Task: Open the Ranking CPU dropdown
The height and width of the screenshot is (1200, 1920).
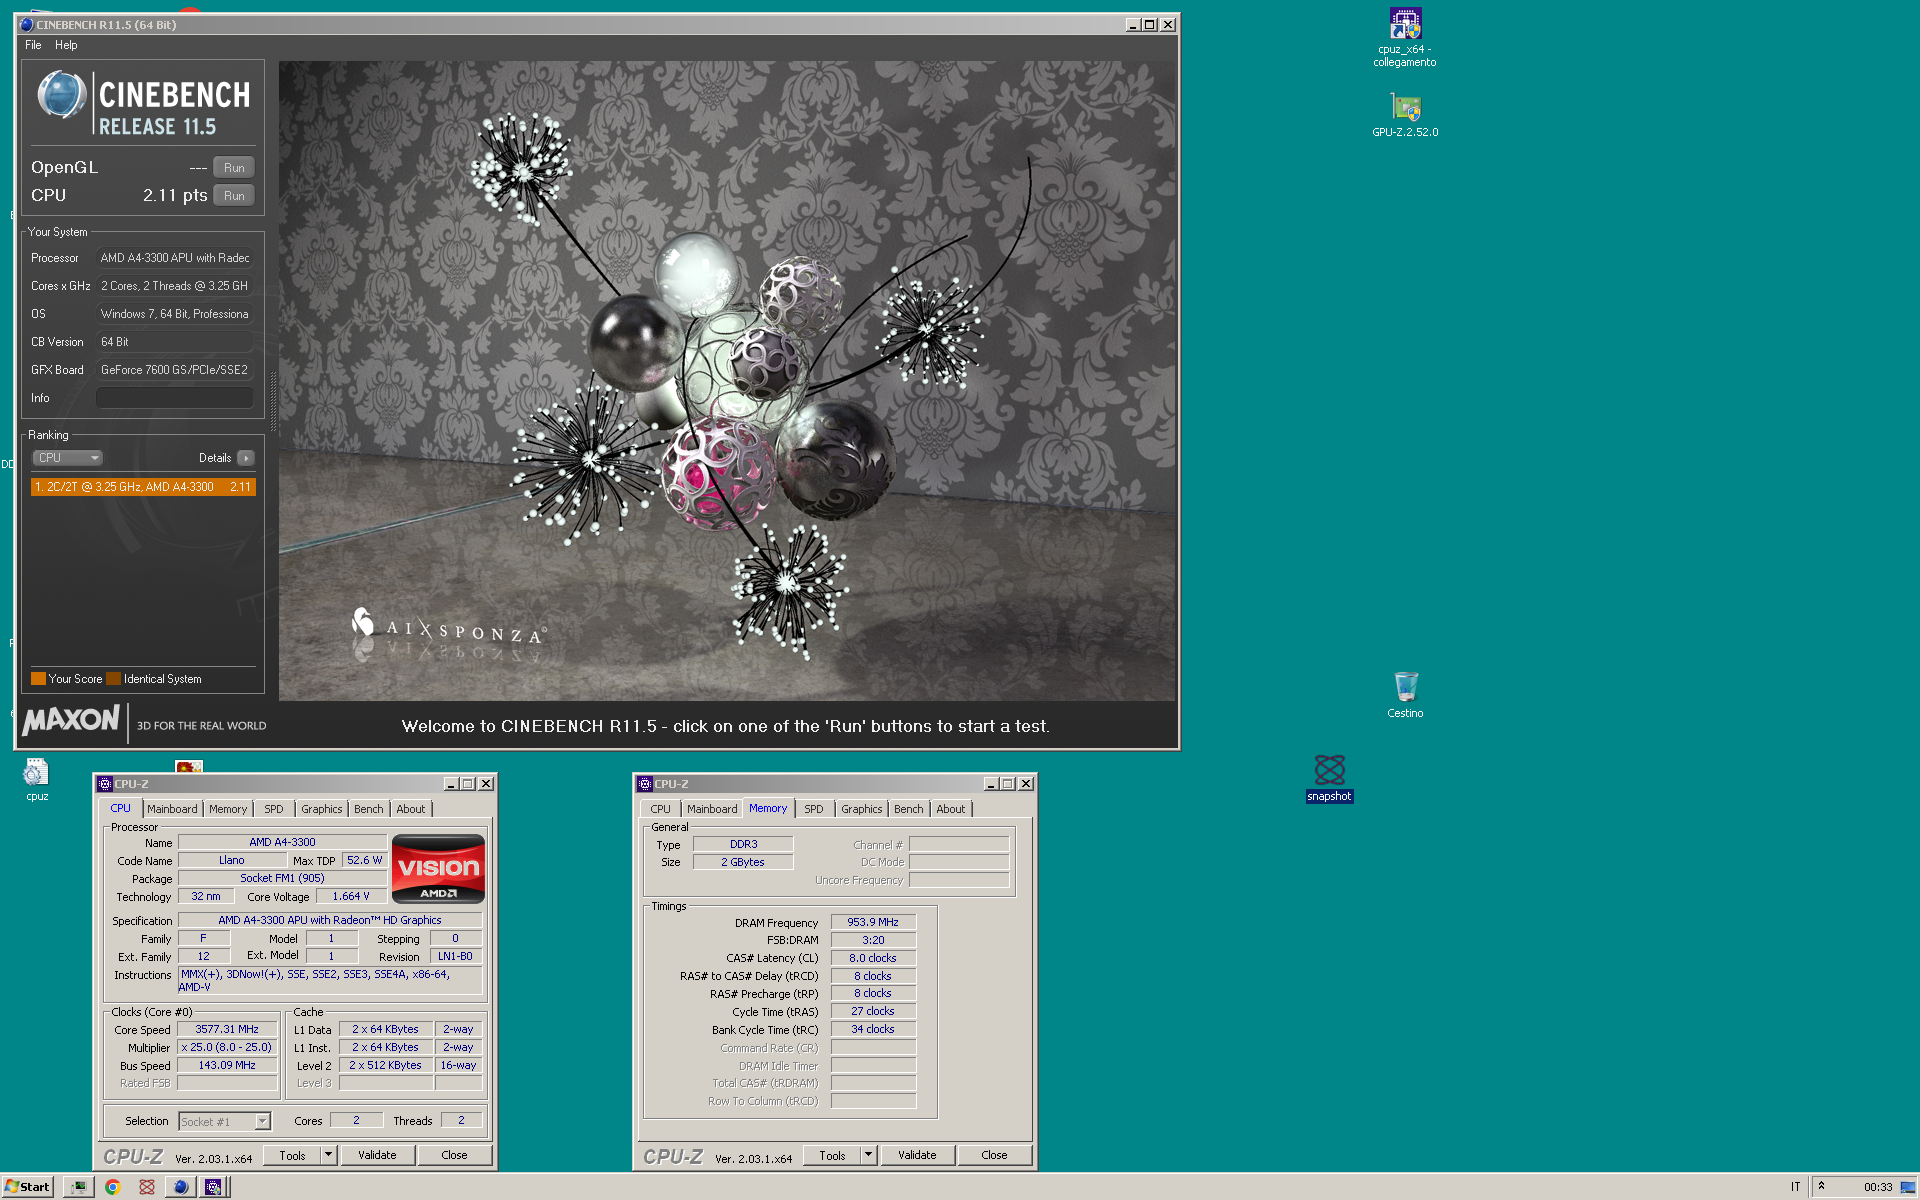Action: coord(68,458)
